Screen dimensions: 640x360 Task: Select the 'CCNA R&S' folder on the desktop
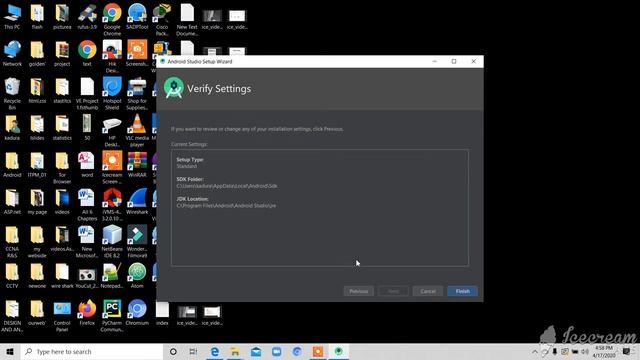[12, 242]
